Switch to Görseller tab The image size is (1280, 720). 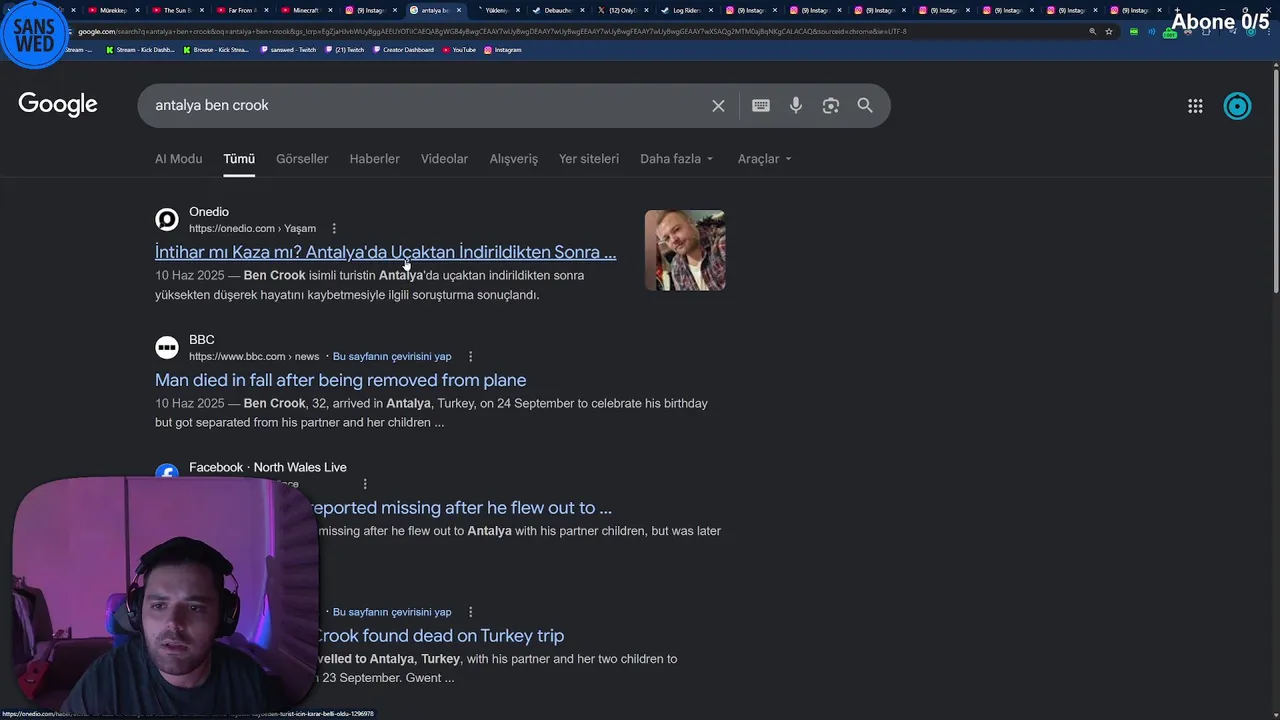[302, 159]
